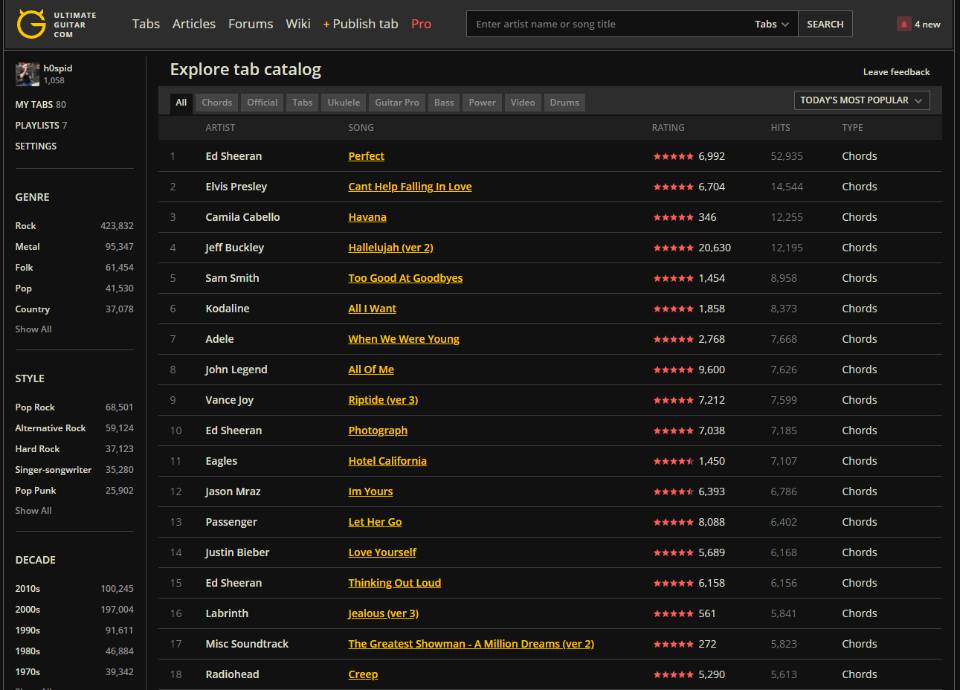Click the Leave feedback link
The image size is (960, 690).
pyautogui.click(x=896, y=72)
